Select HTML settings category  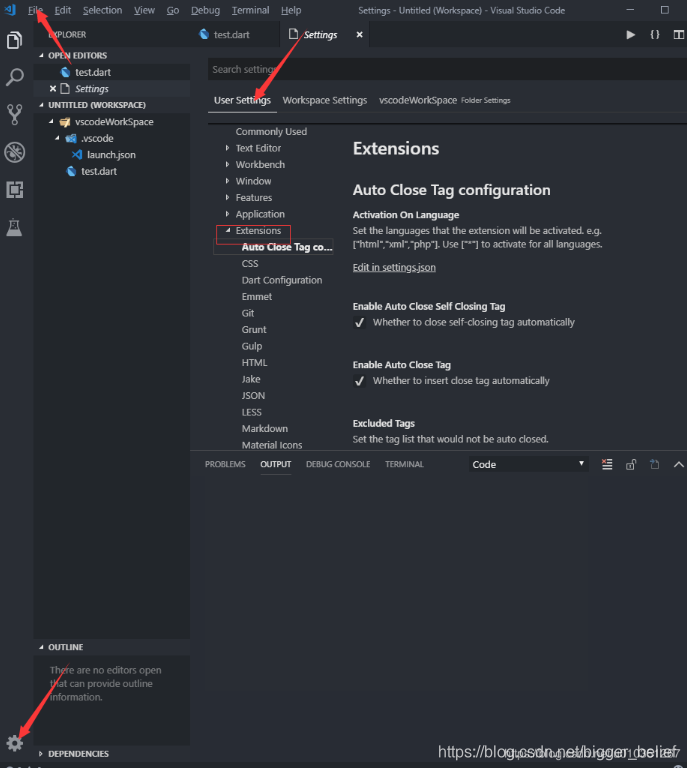click(x=254, y=363)
